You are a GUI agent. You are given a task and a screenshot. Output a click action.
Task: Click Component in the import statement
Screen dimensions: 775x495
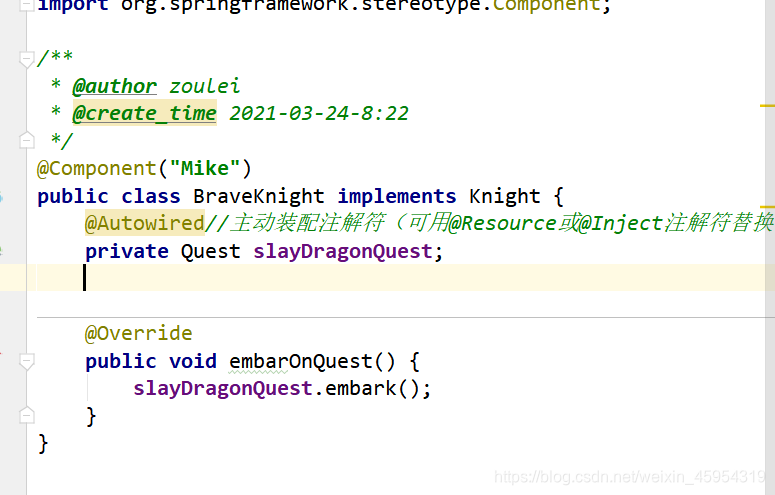[x=547, y=5]
